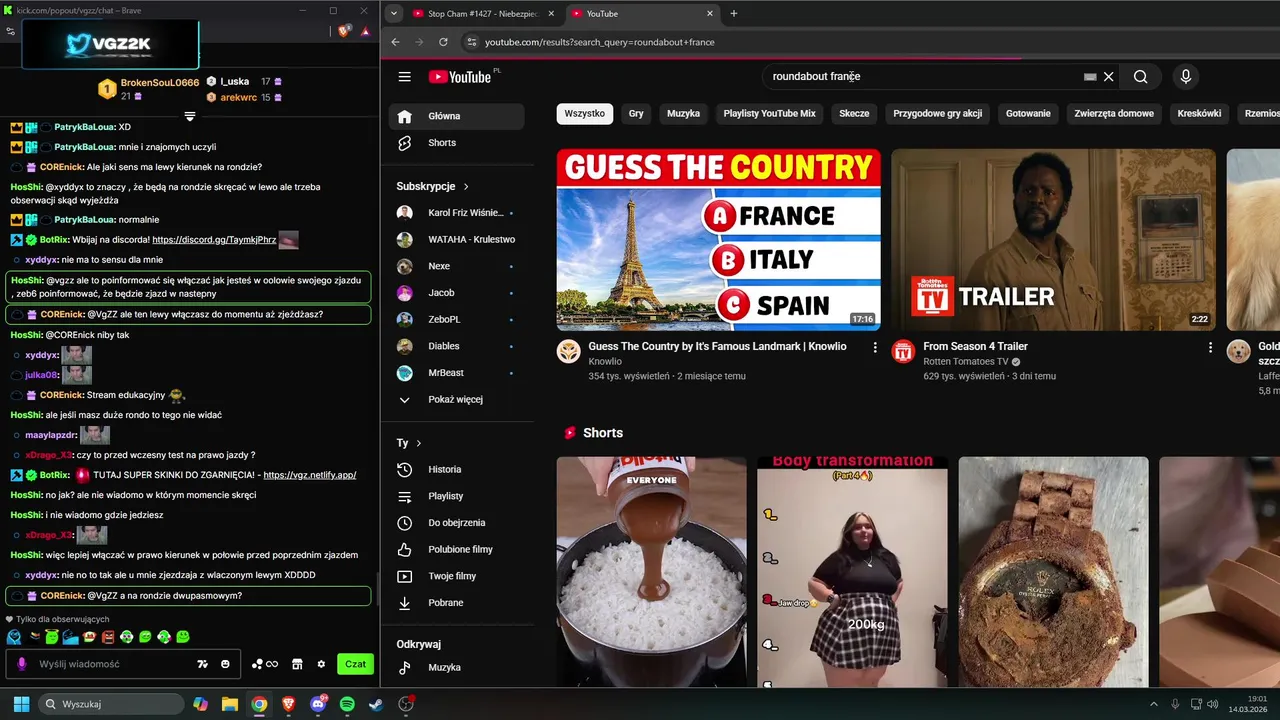Open the vgz.netlify.app link in chat
Screen dimensions: 1280x720
click(x=310, y=475)
